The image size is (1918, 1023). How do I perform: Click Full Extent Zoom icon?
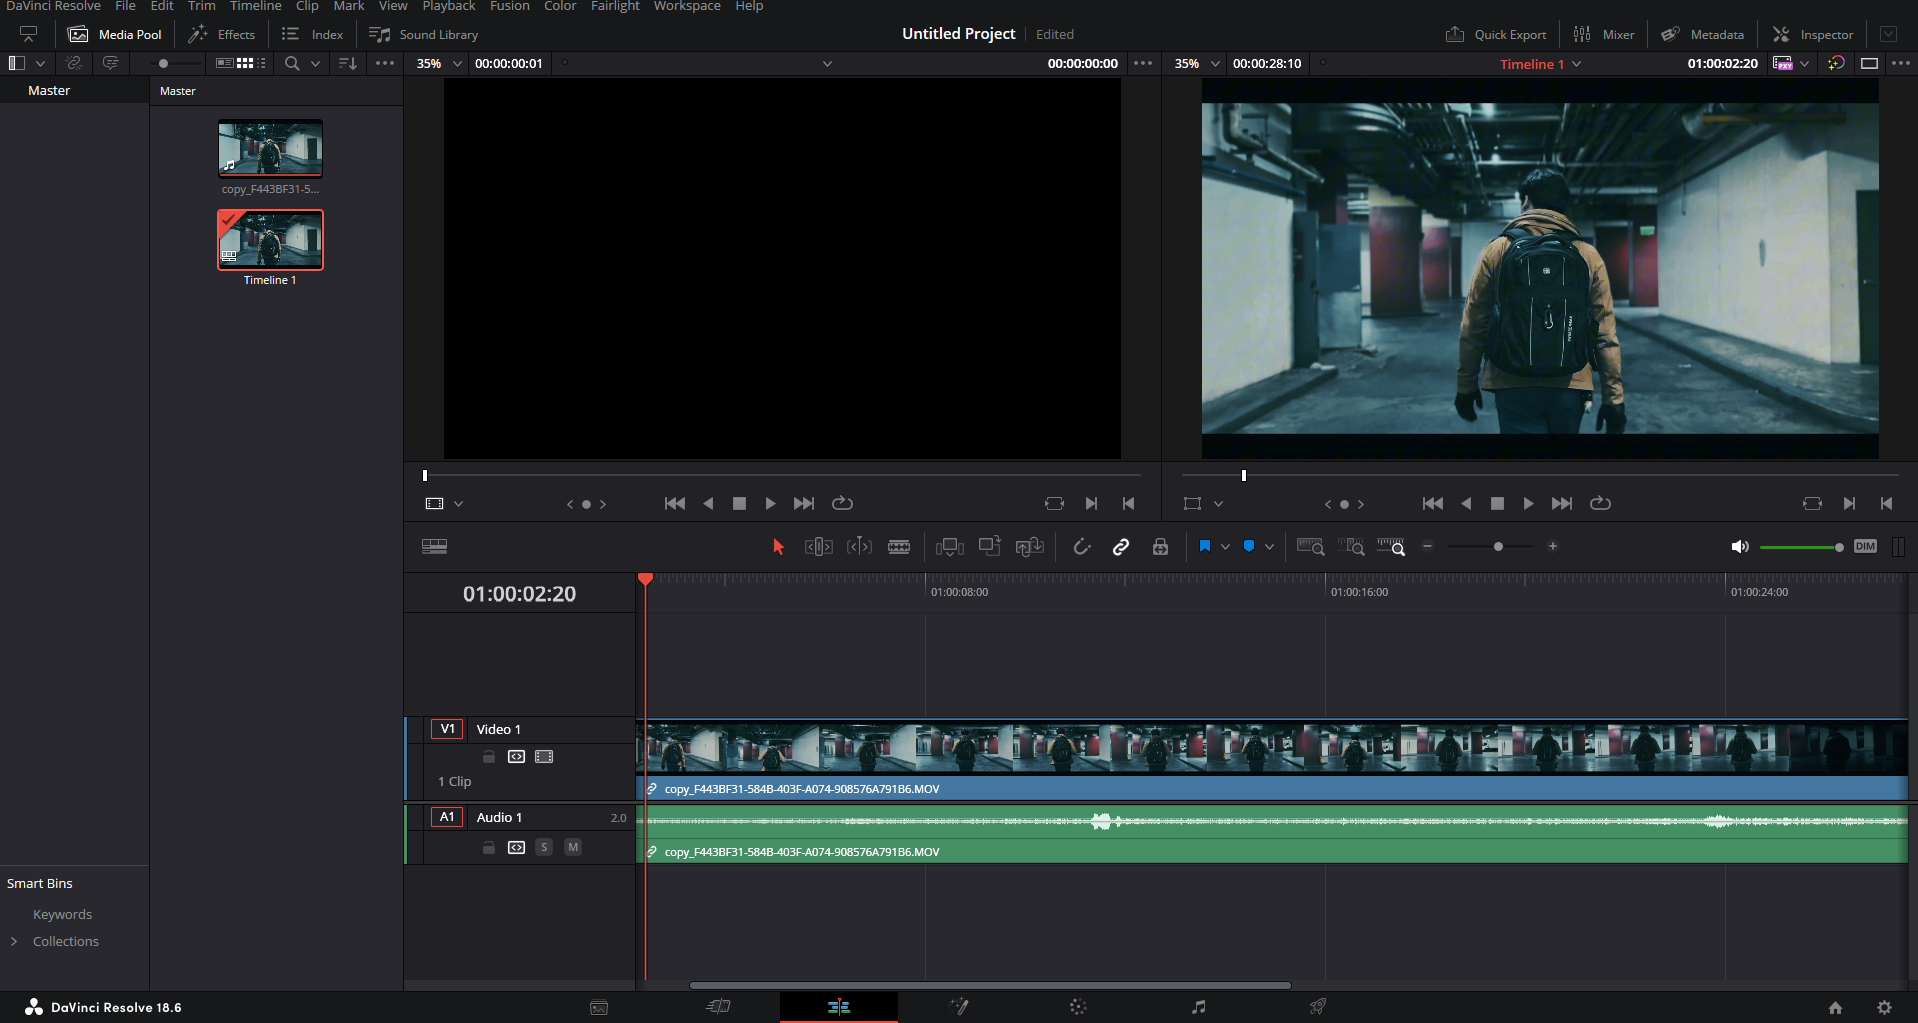pyautogui.click(x=1310, y=546)
